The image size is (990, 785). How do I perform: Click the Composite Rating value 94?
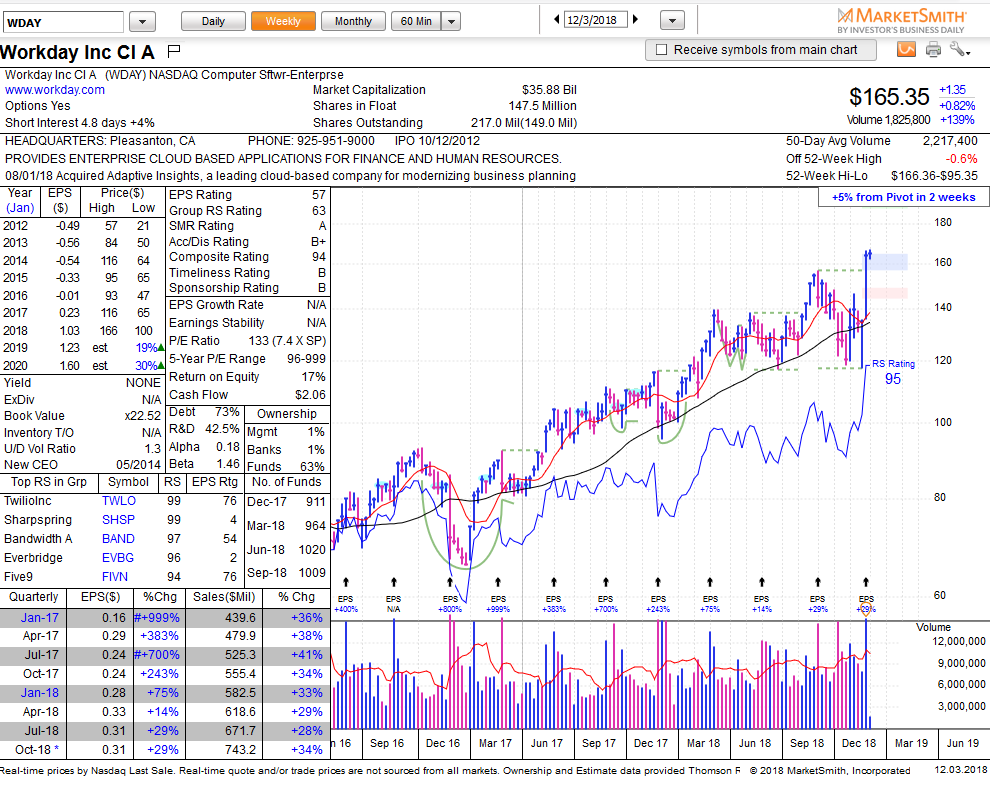point(319,257)
